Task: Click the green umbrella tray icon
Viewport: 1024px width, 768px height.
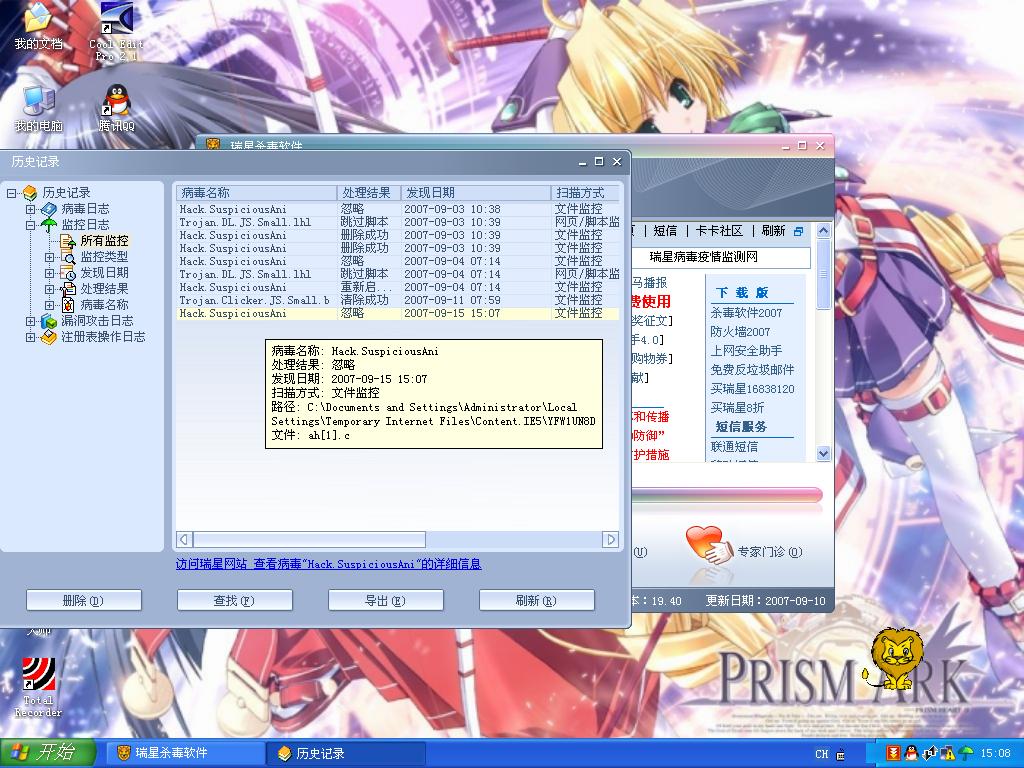Action: [966, 753]
